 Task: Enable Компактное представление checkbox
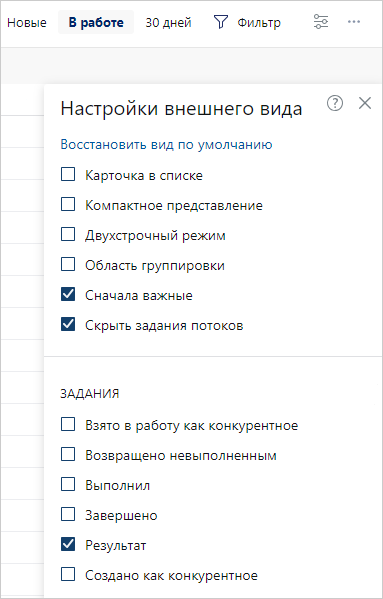(x=68, y=205)
